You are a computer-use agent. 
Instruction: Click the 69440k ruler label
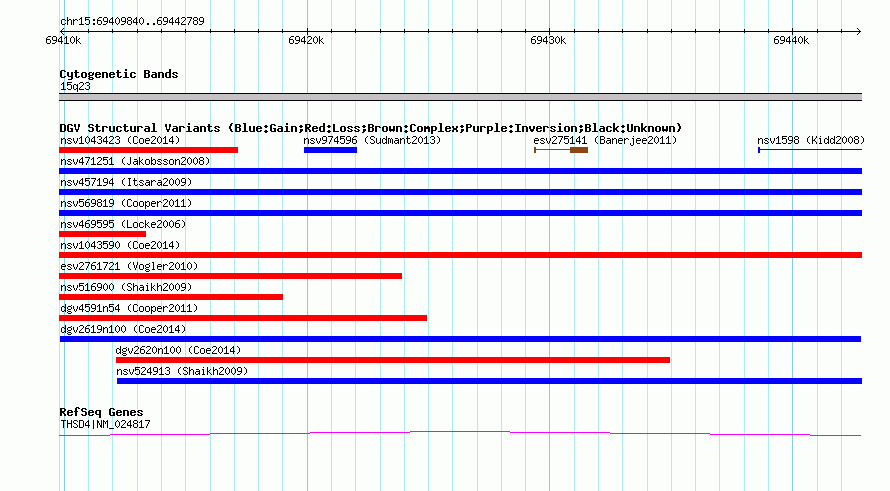click(791, 40)
